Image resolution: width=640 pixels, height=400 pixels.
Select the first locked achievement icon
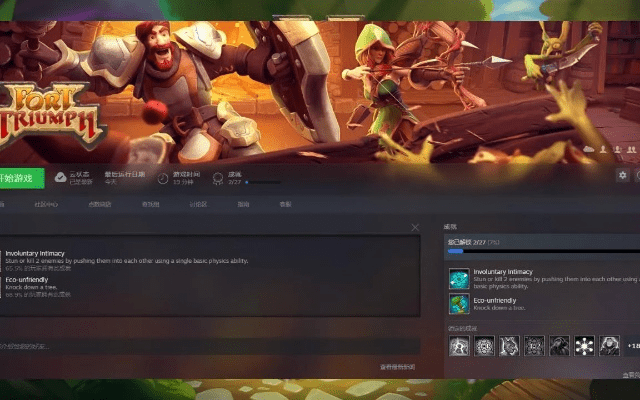[x=459, y=345]
